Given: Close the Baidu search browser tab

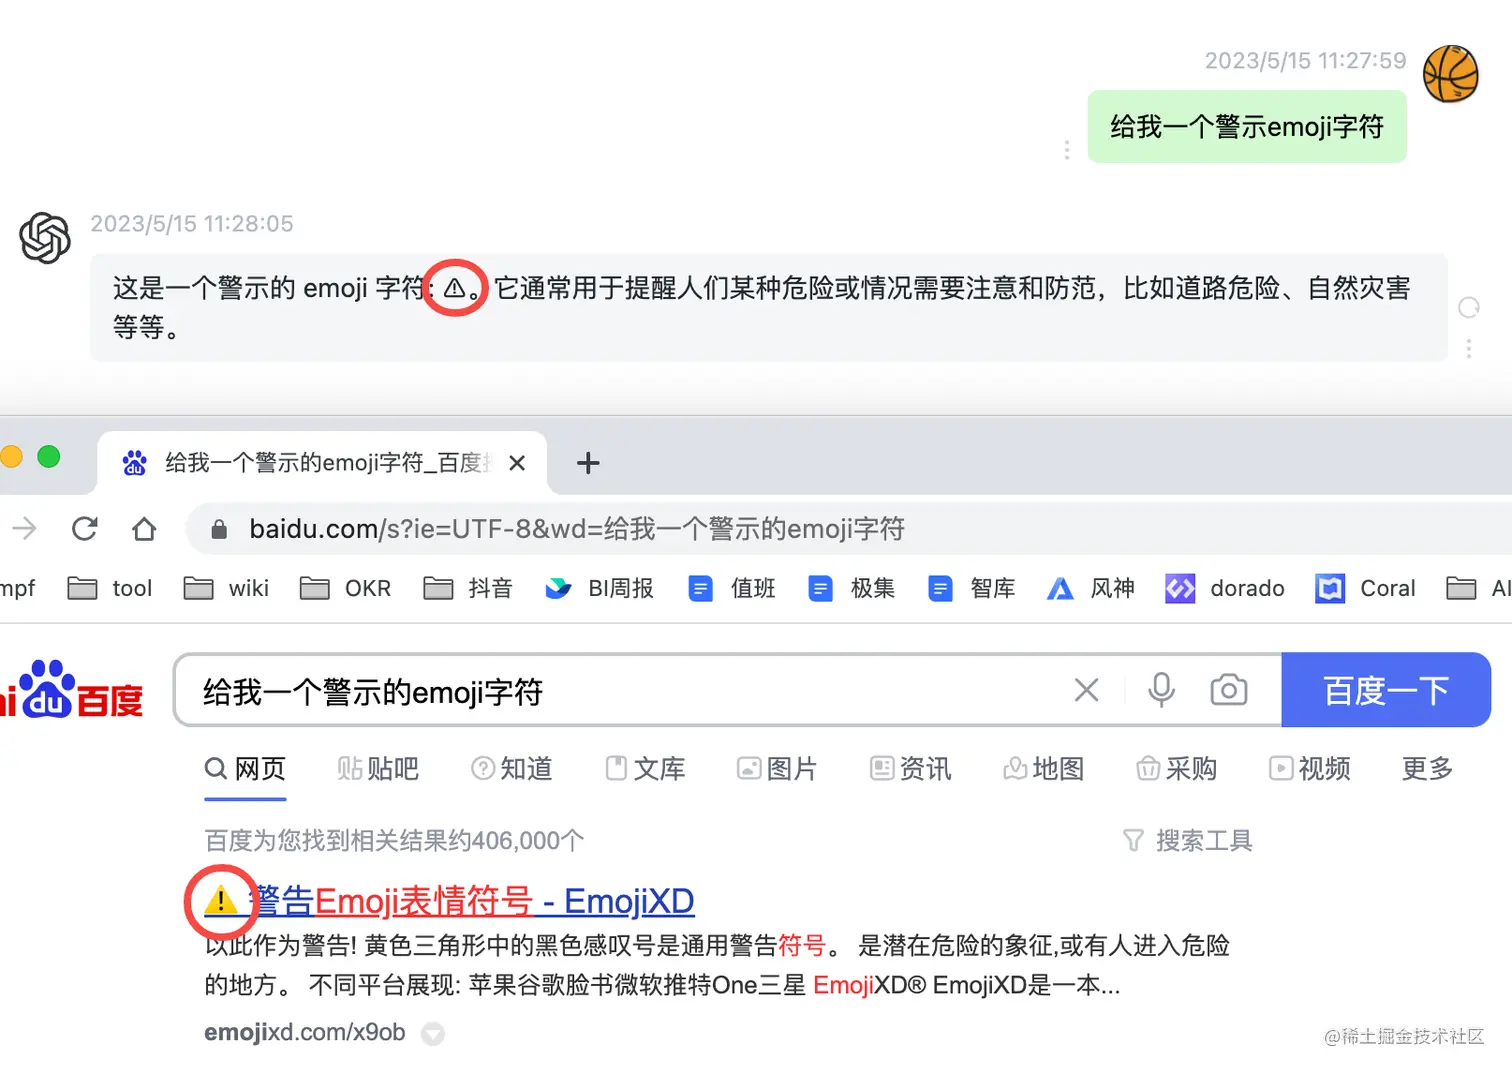Looking at the screenshot, I should coord(517,463).
